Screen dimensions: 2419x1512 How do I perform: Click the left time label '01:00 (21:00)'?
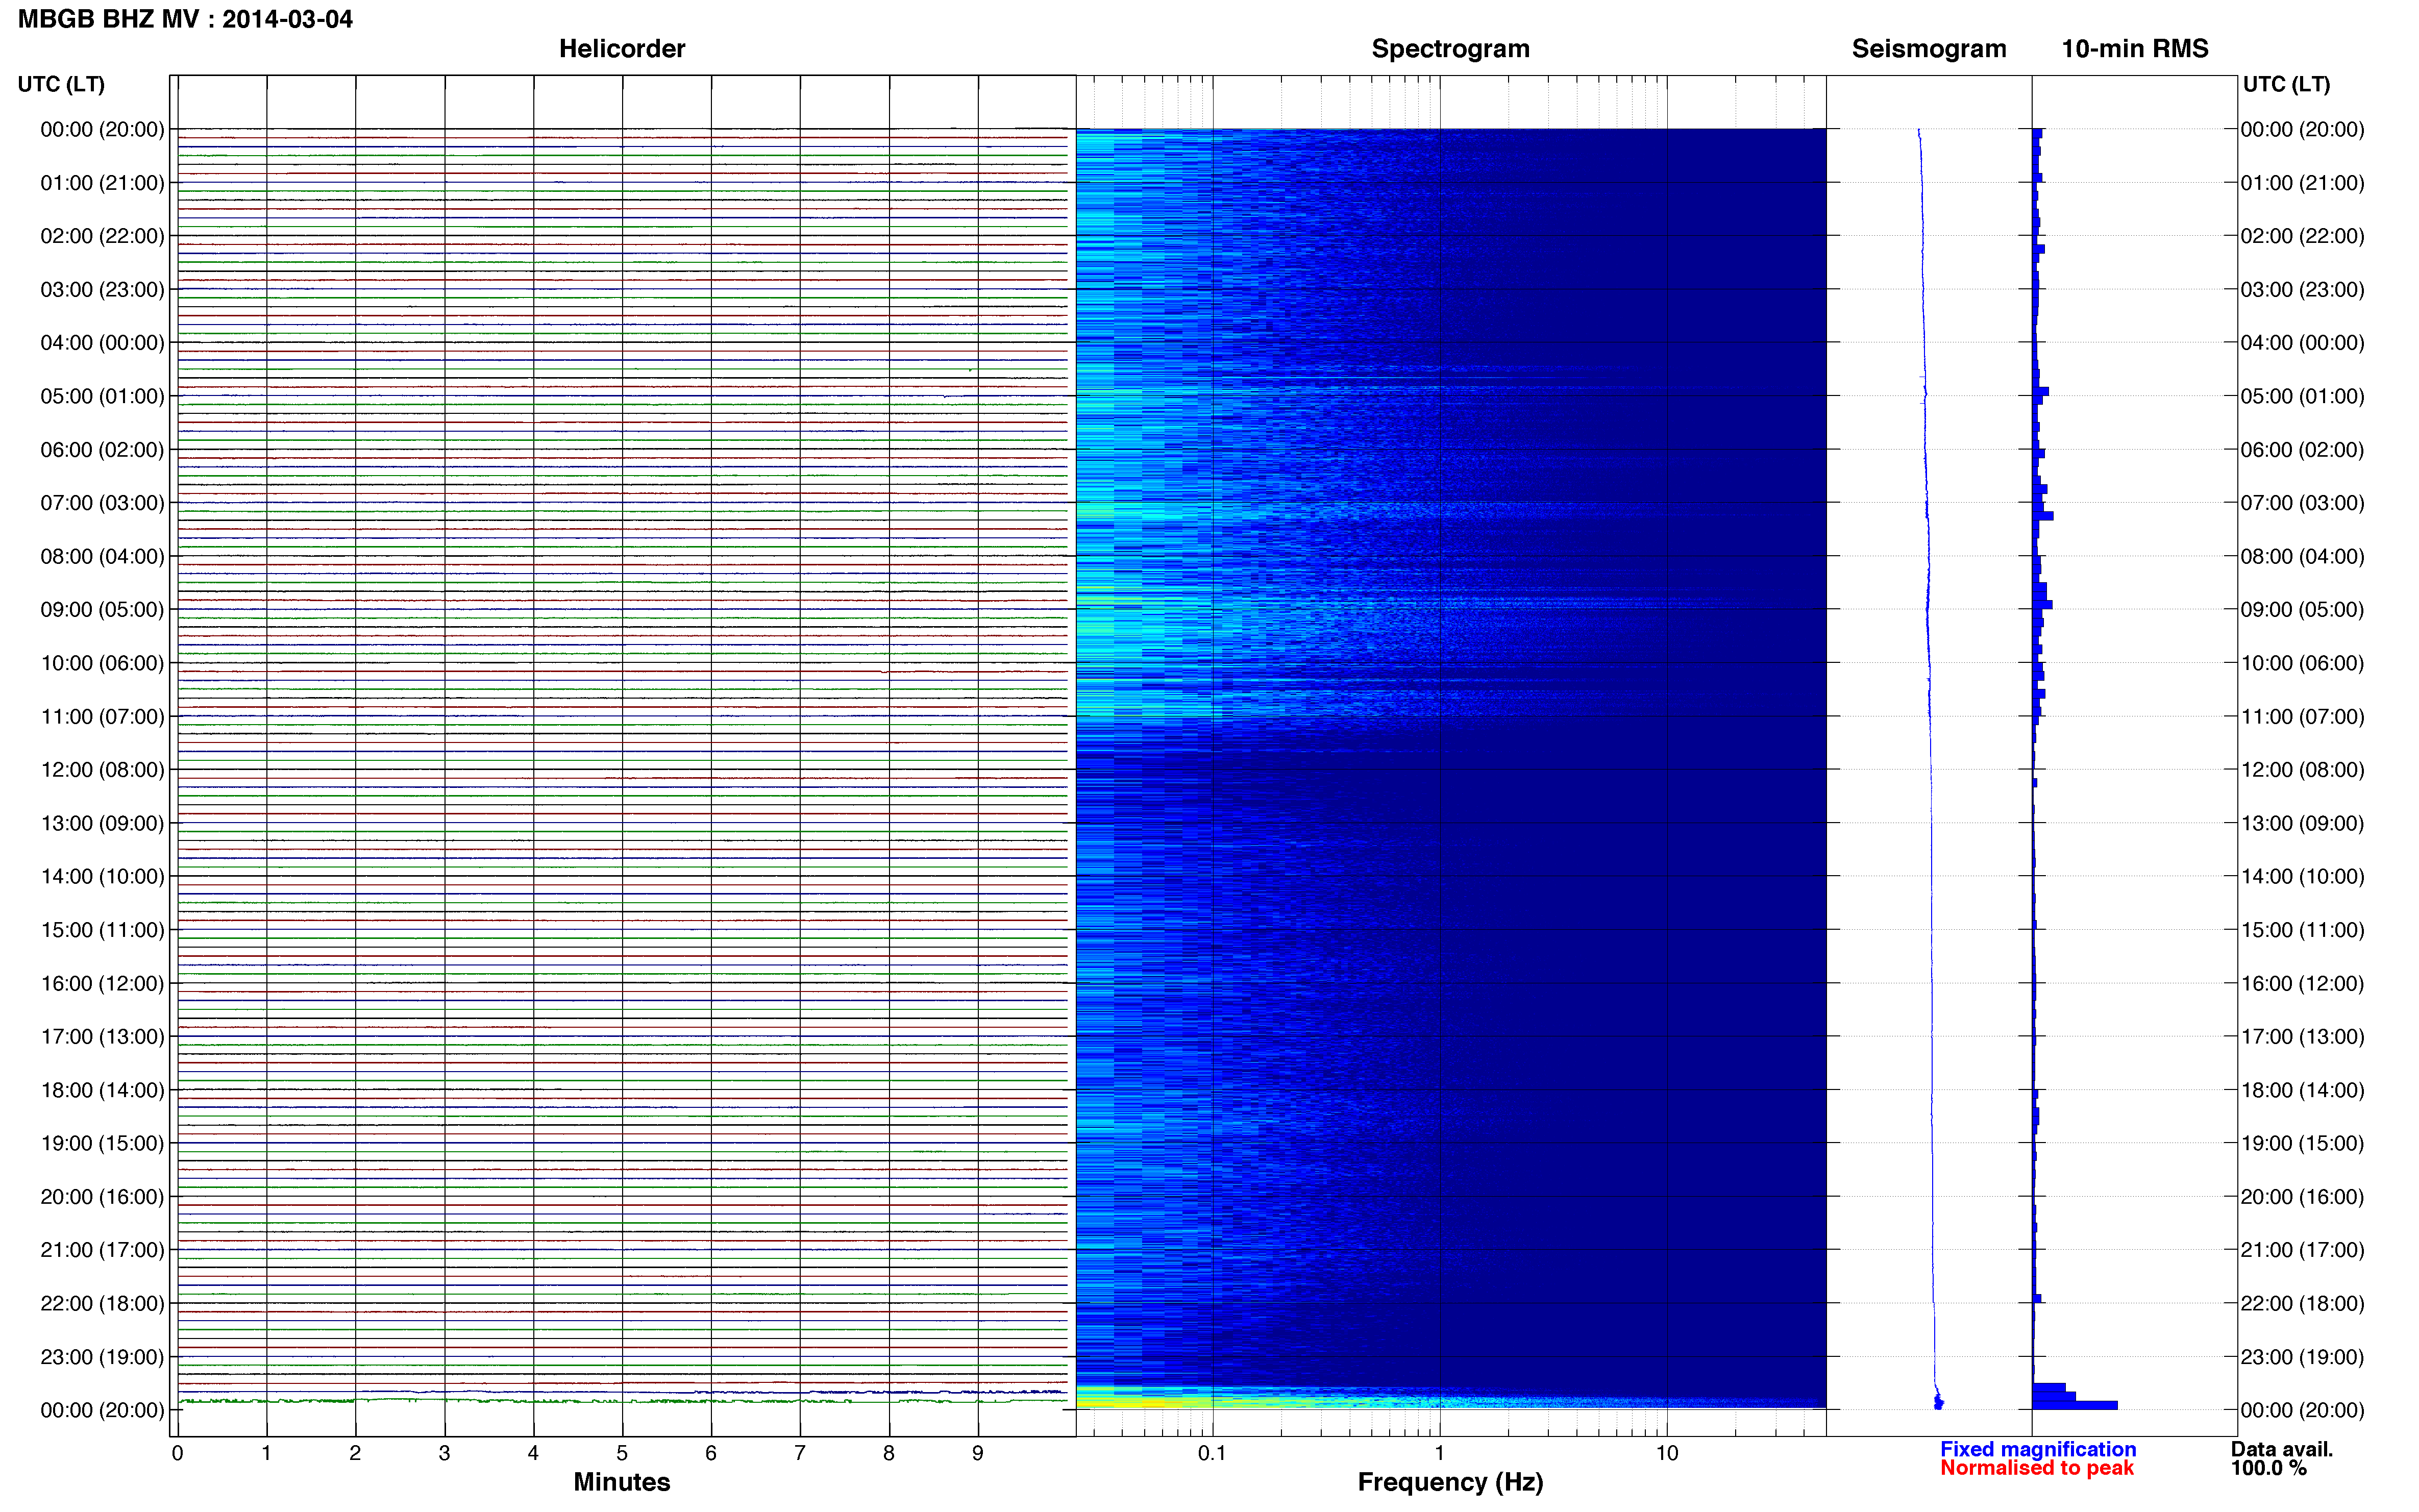click(x=102, y=183)
